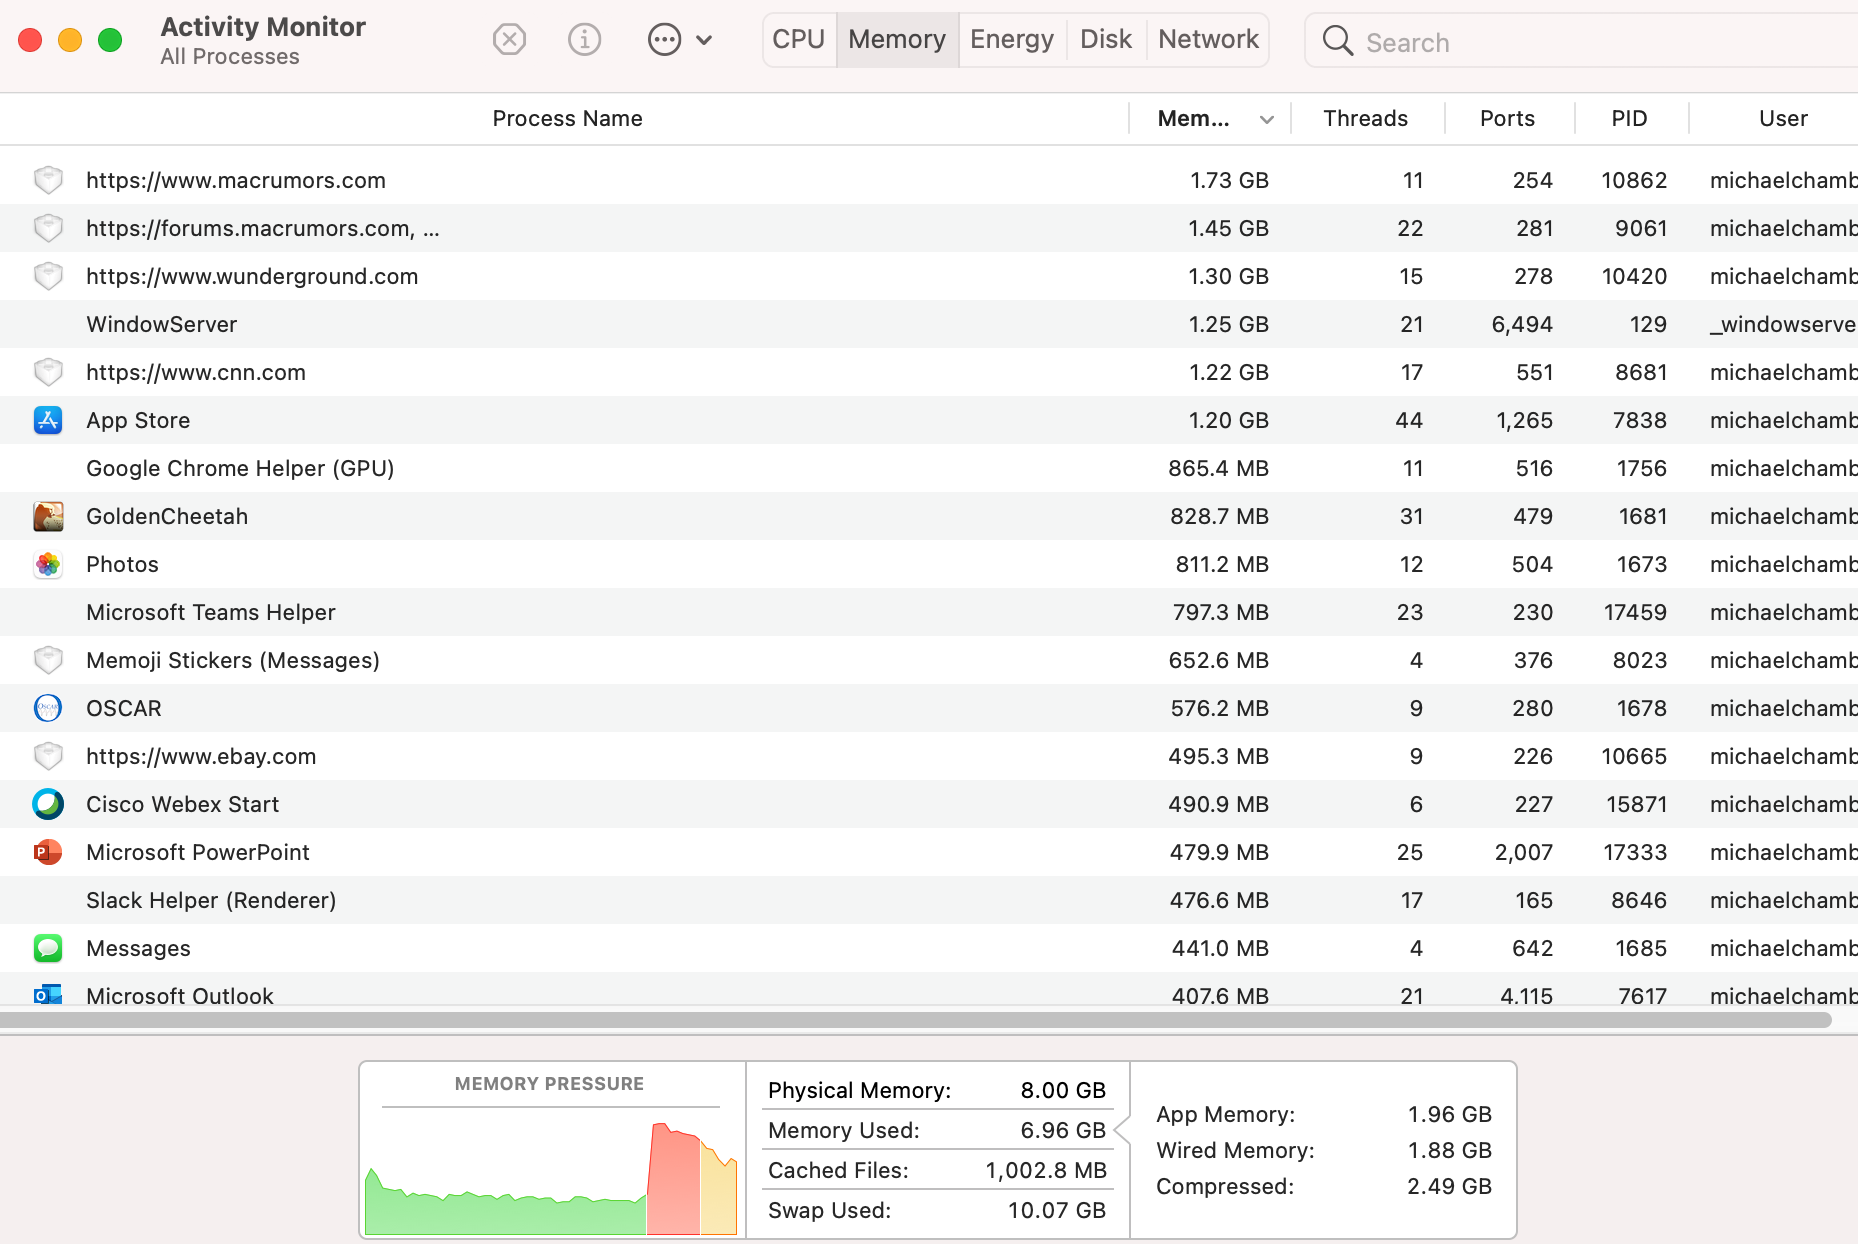
Task: Sort by Ports column header
Action: tap(1507, 119)
